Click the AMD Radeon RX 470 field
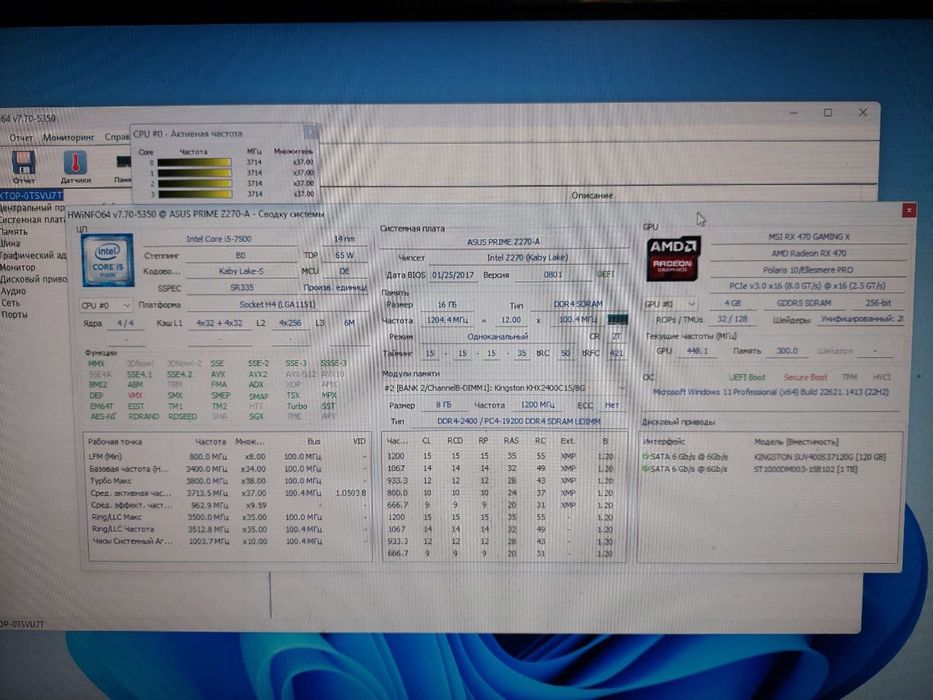 [x=808, y=254]
